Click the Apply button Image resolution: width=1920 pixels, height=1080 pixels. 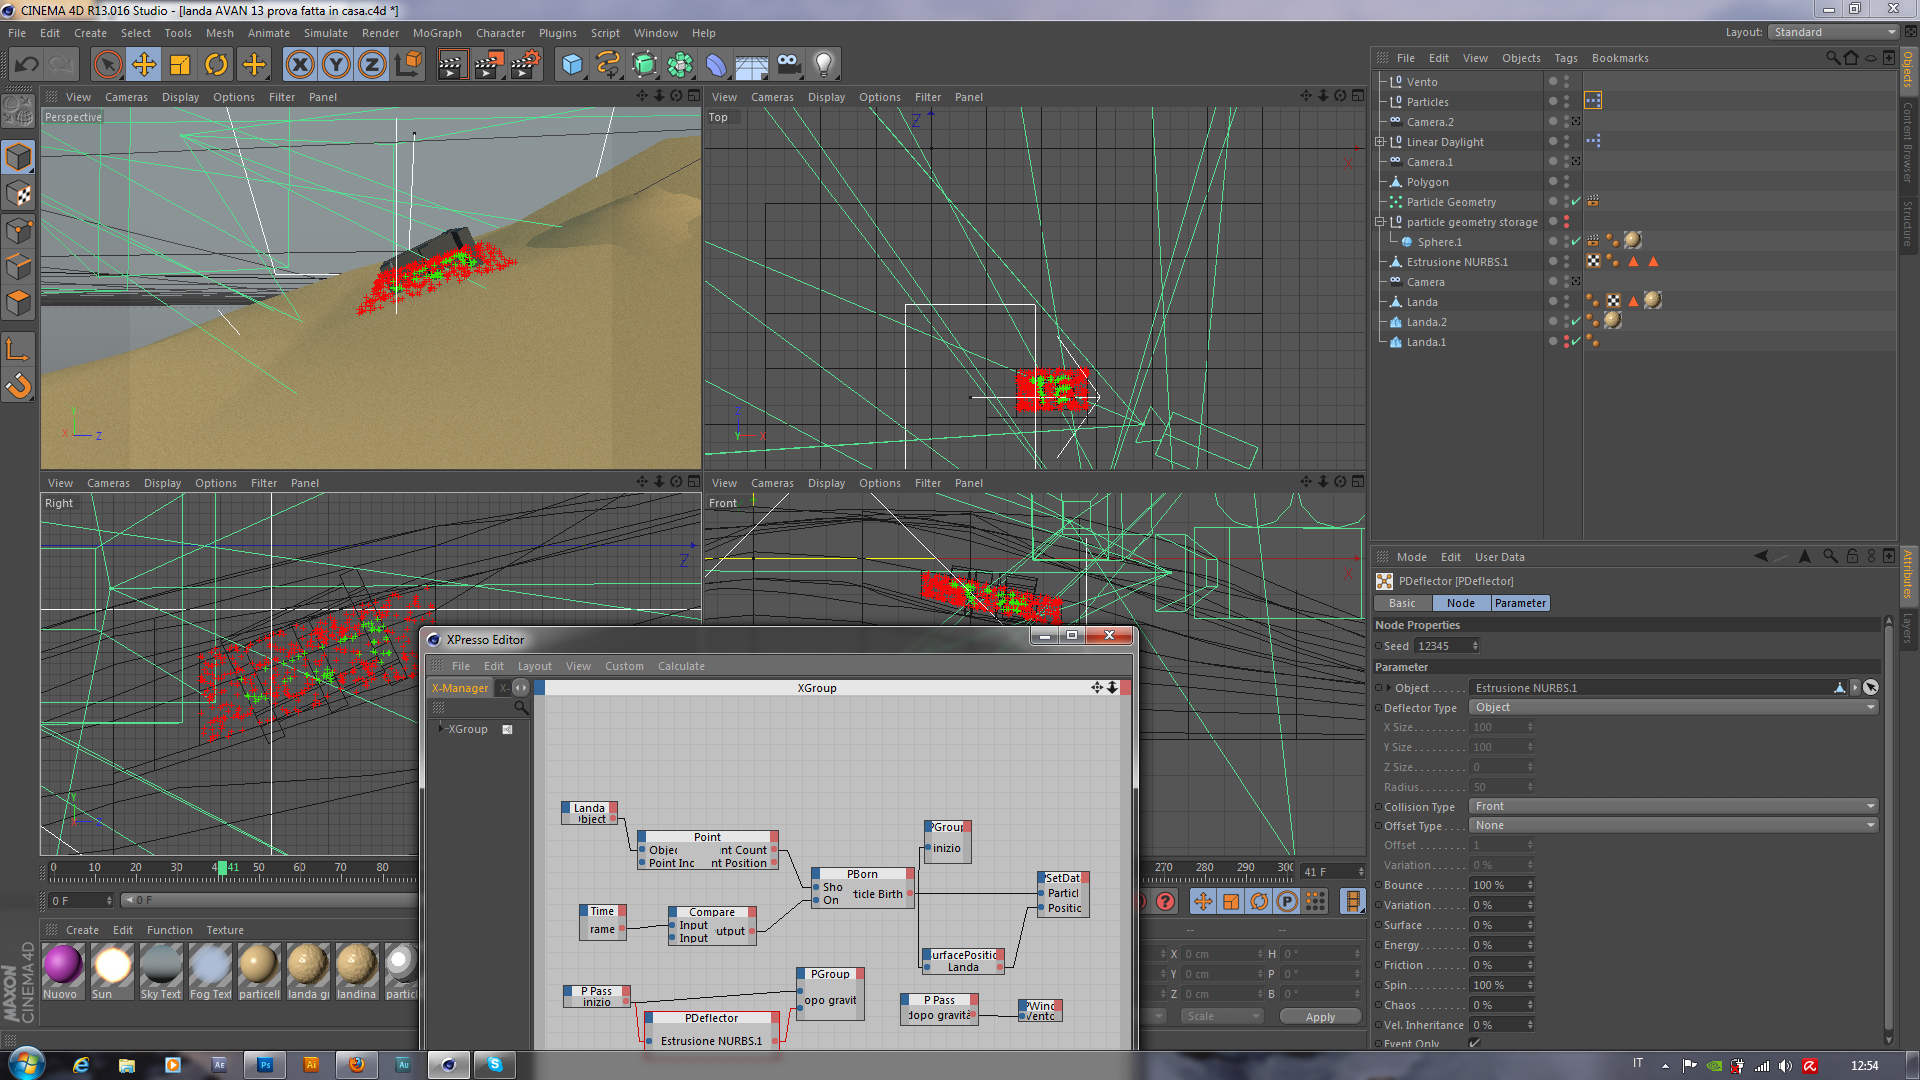click(1320, 1017)
